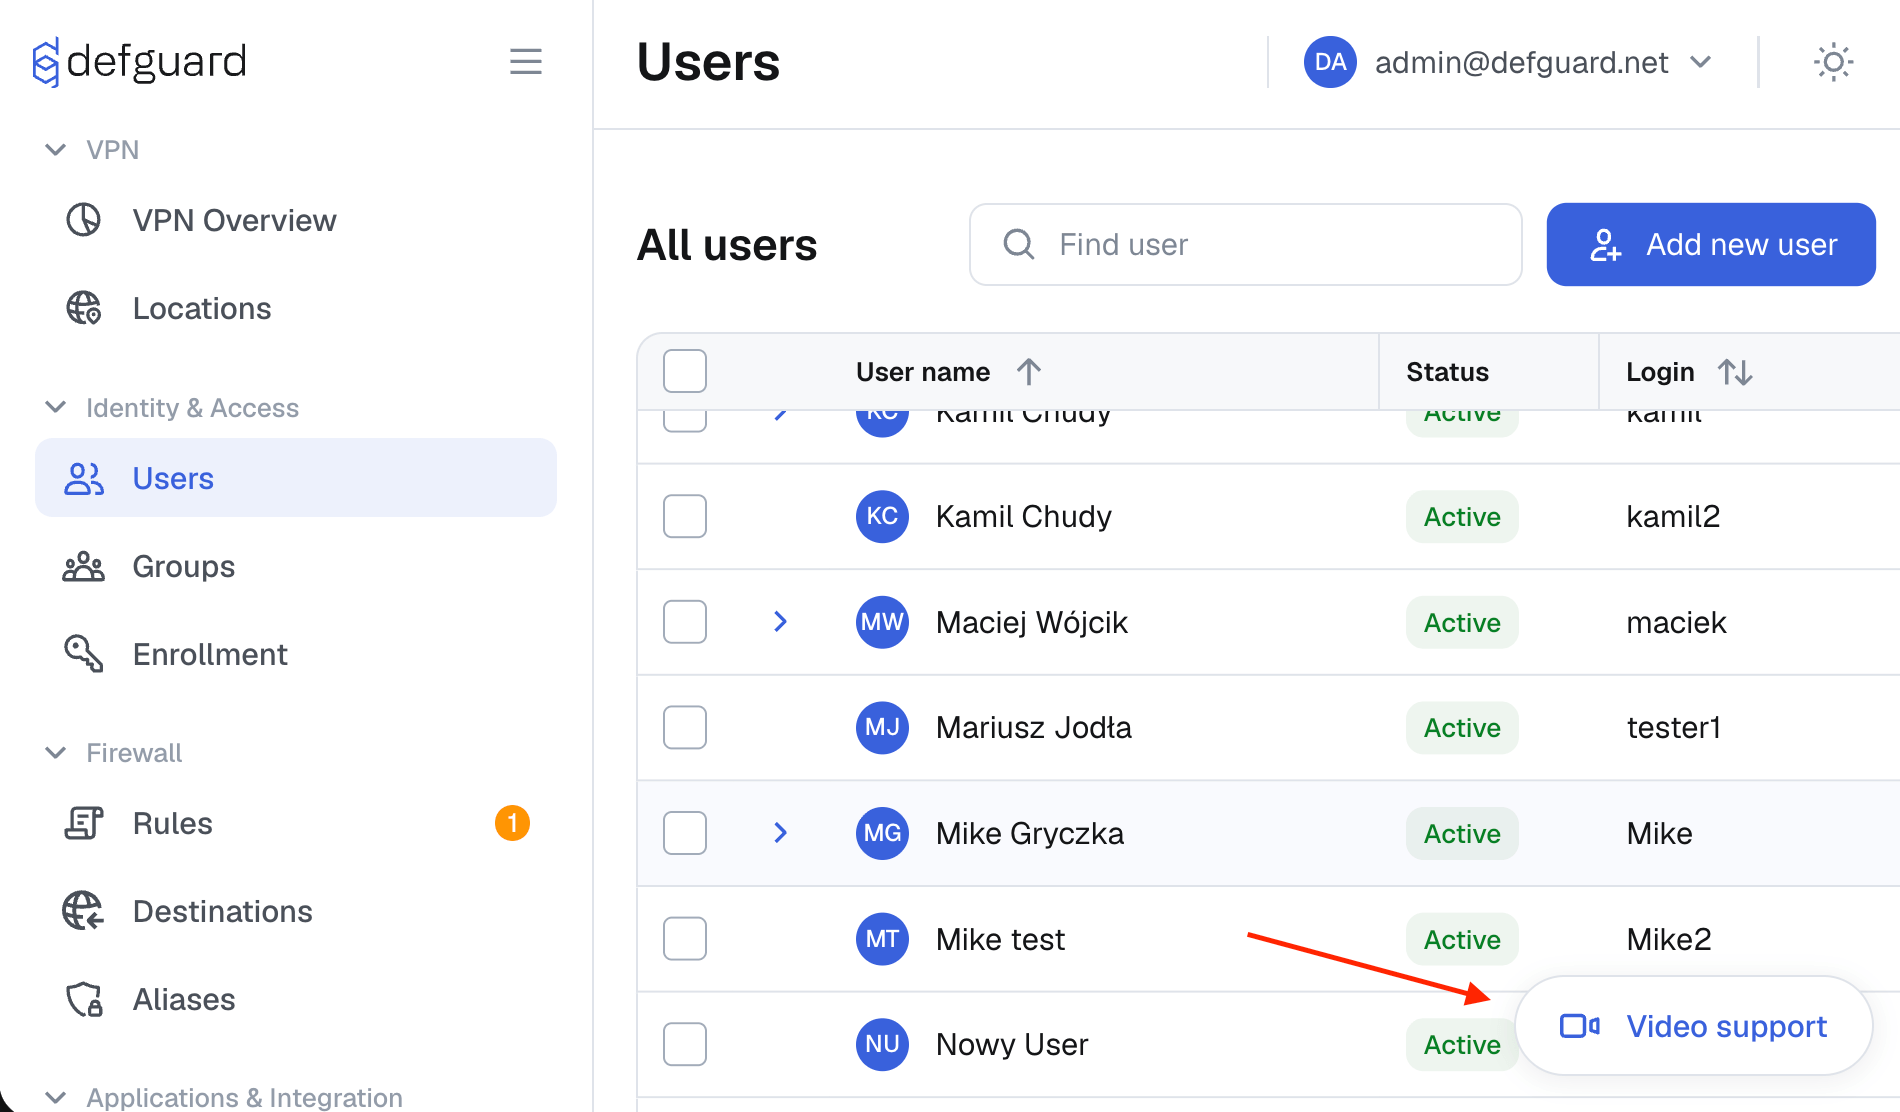The image size is (1900, 1112).
Task: Open Firewall Rules with notification badge
Action: [172, 823]
